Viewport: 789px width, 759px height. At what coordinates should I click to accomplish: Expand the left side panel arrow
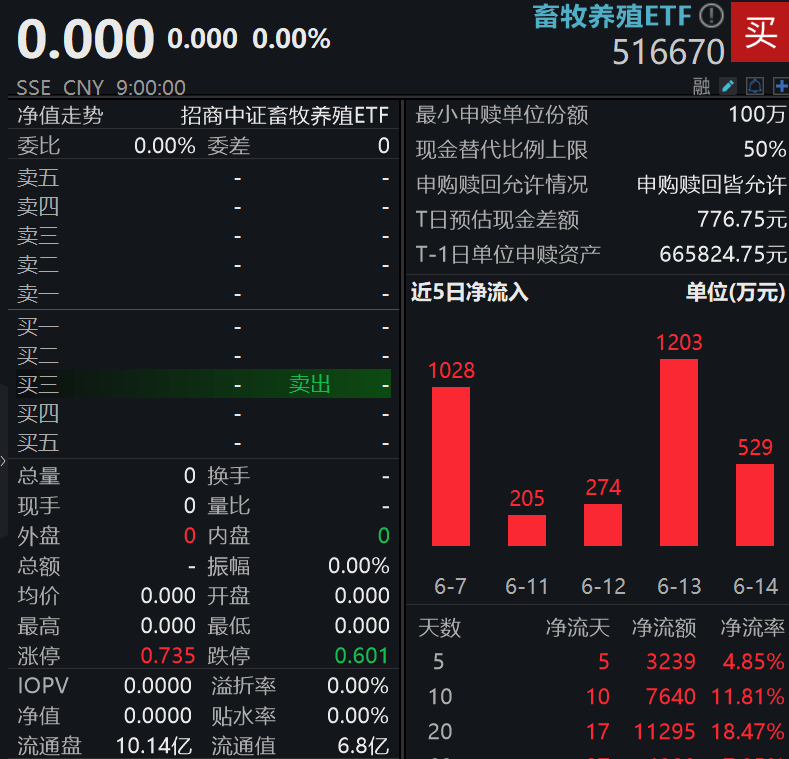(x=4, y=461)
